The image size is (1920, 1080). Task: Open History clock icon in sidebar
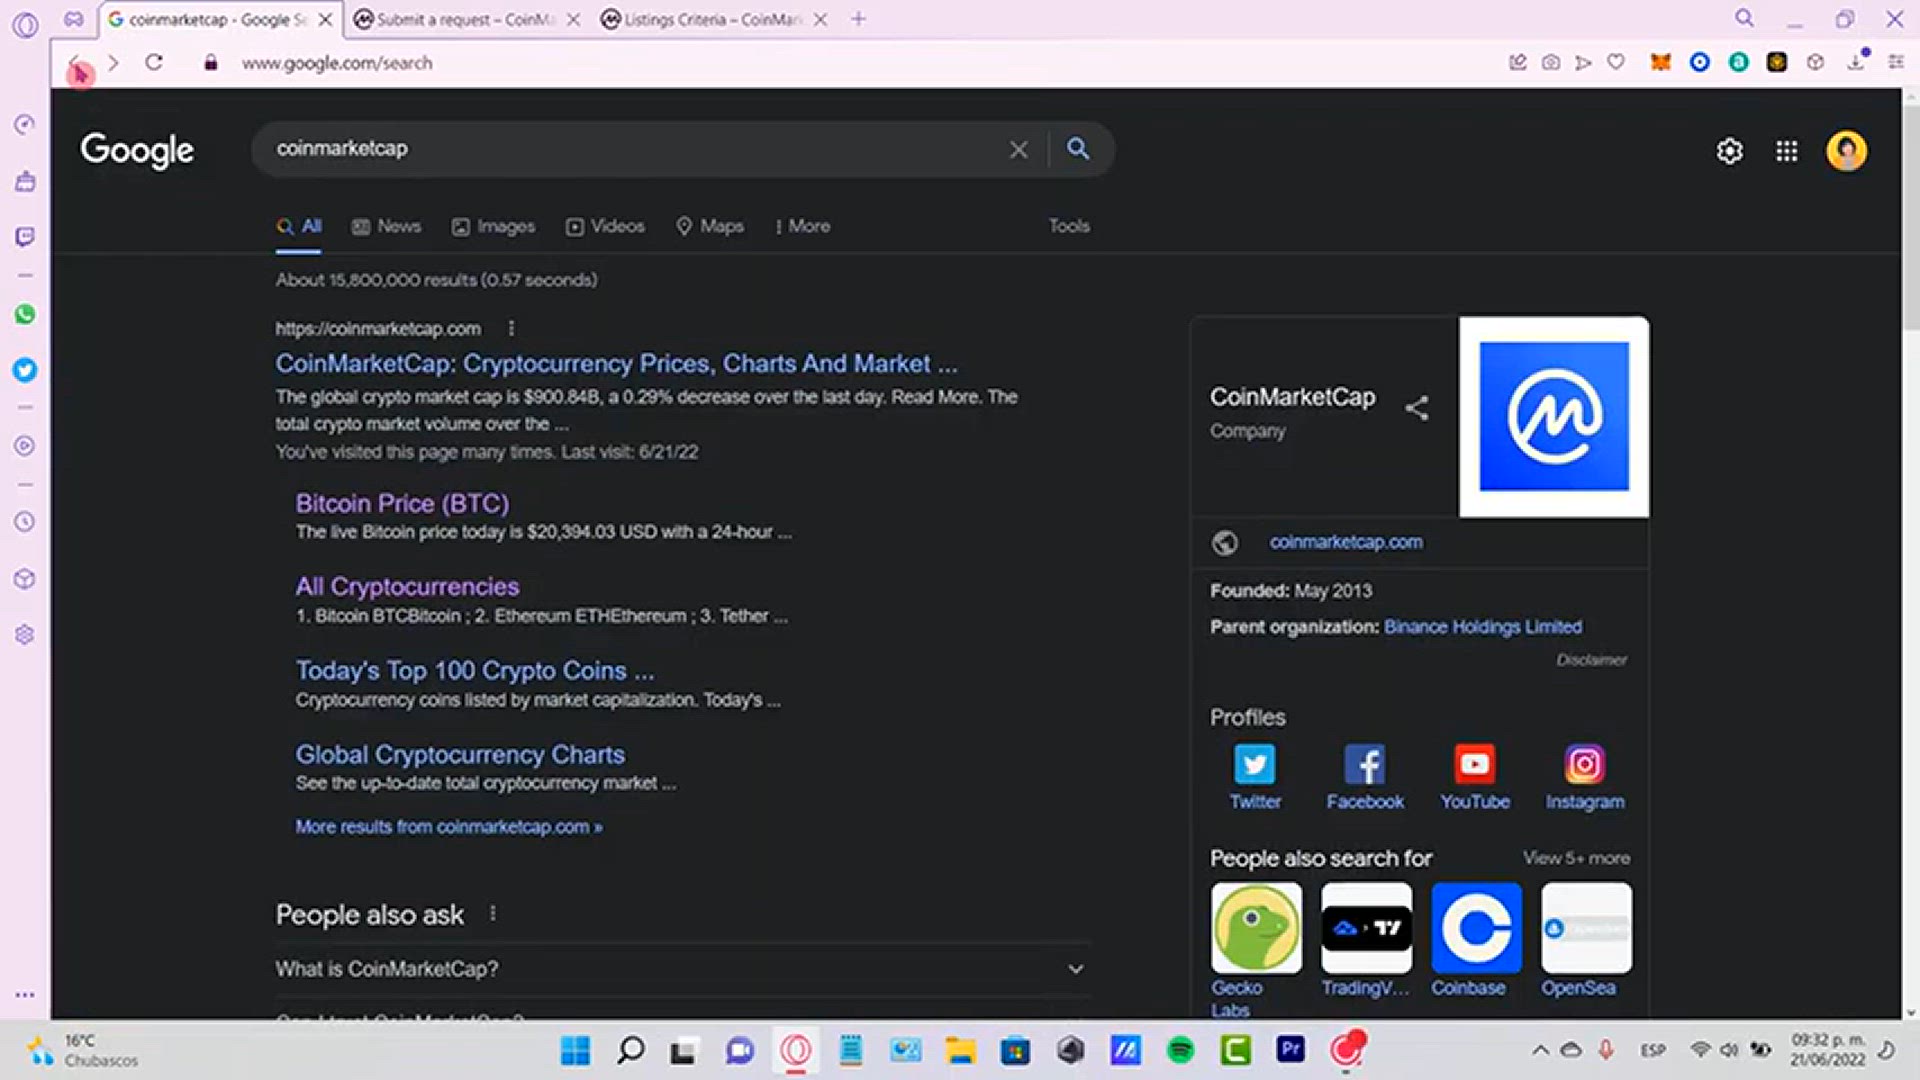point(25,522)
